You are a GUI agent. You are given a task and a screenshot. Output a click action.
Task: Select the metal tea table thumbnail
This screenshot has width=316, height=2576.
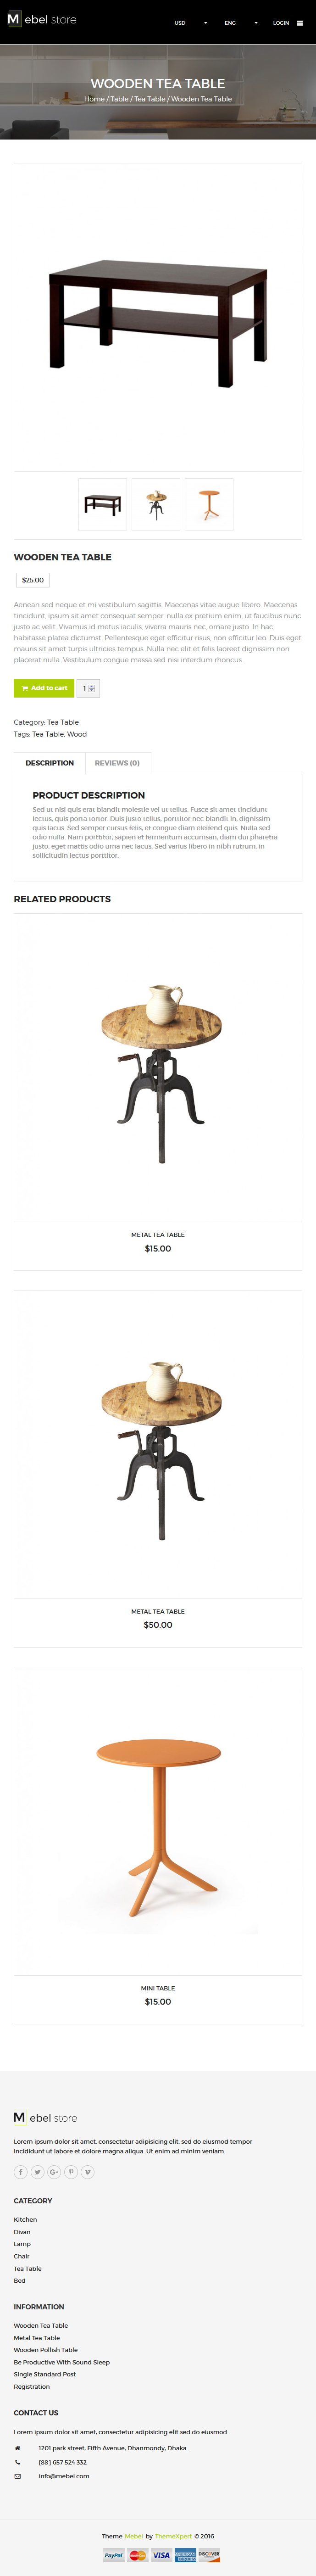click(156, 504)
